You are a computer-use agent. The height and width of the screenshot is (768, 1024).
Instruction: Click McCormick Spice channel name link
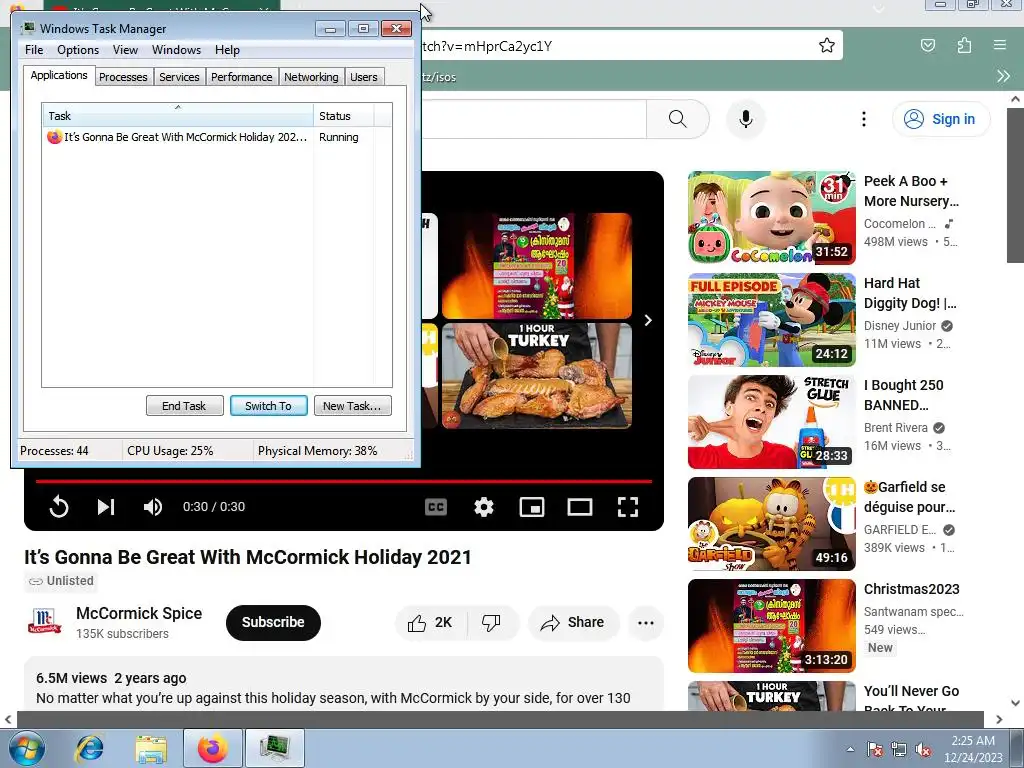point(139,613)
